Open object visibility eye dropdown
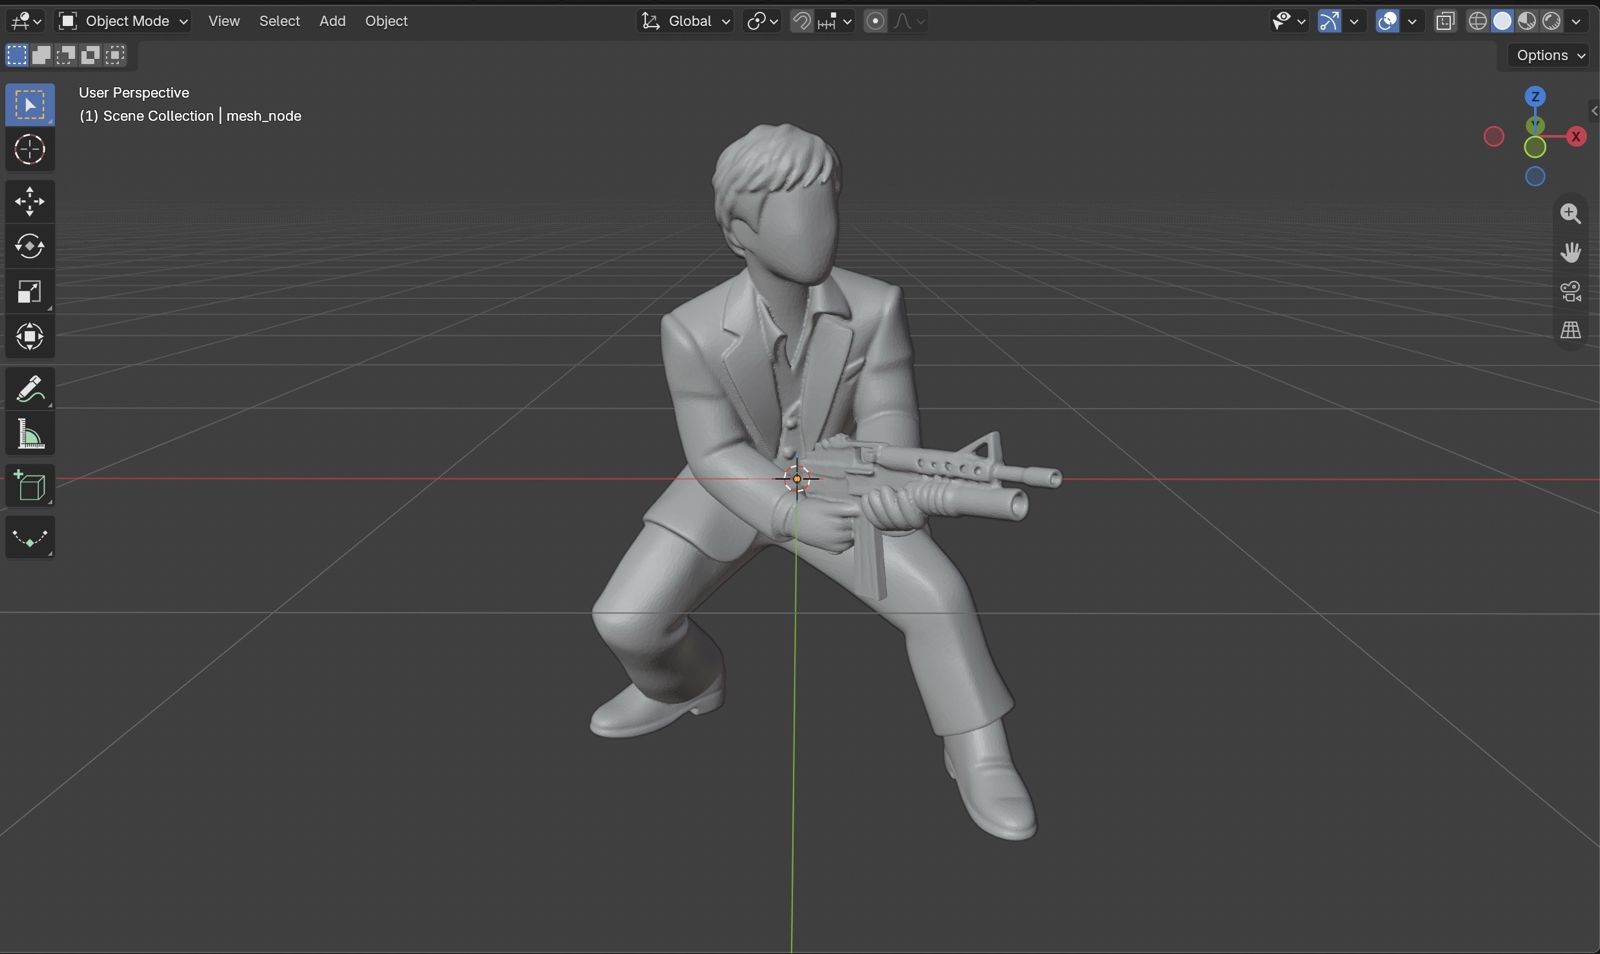This screenshot has height=954, width=1600. [1288, 21]
